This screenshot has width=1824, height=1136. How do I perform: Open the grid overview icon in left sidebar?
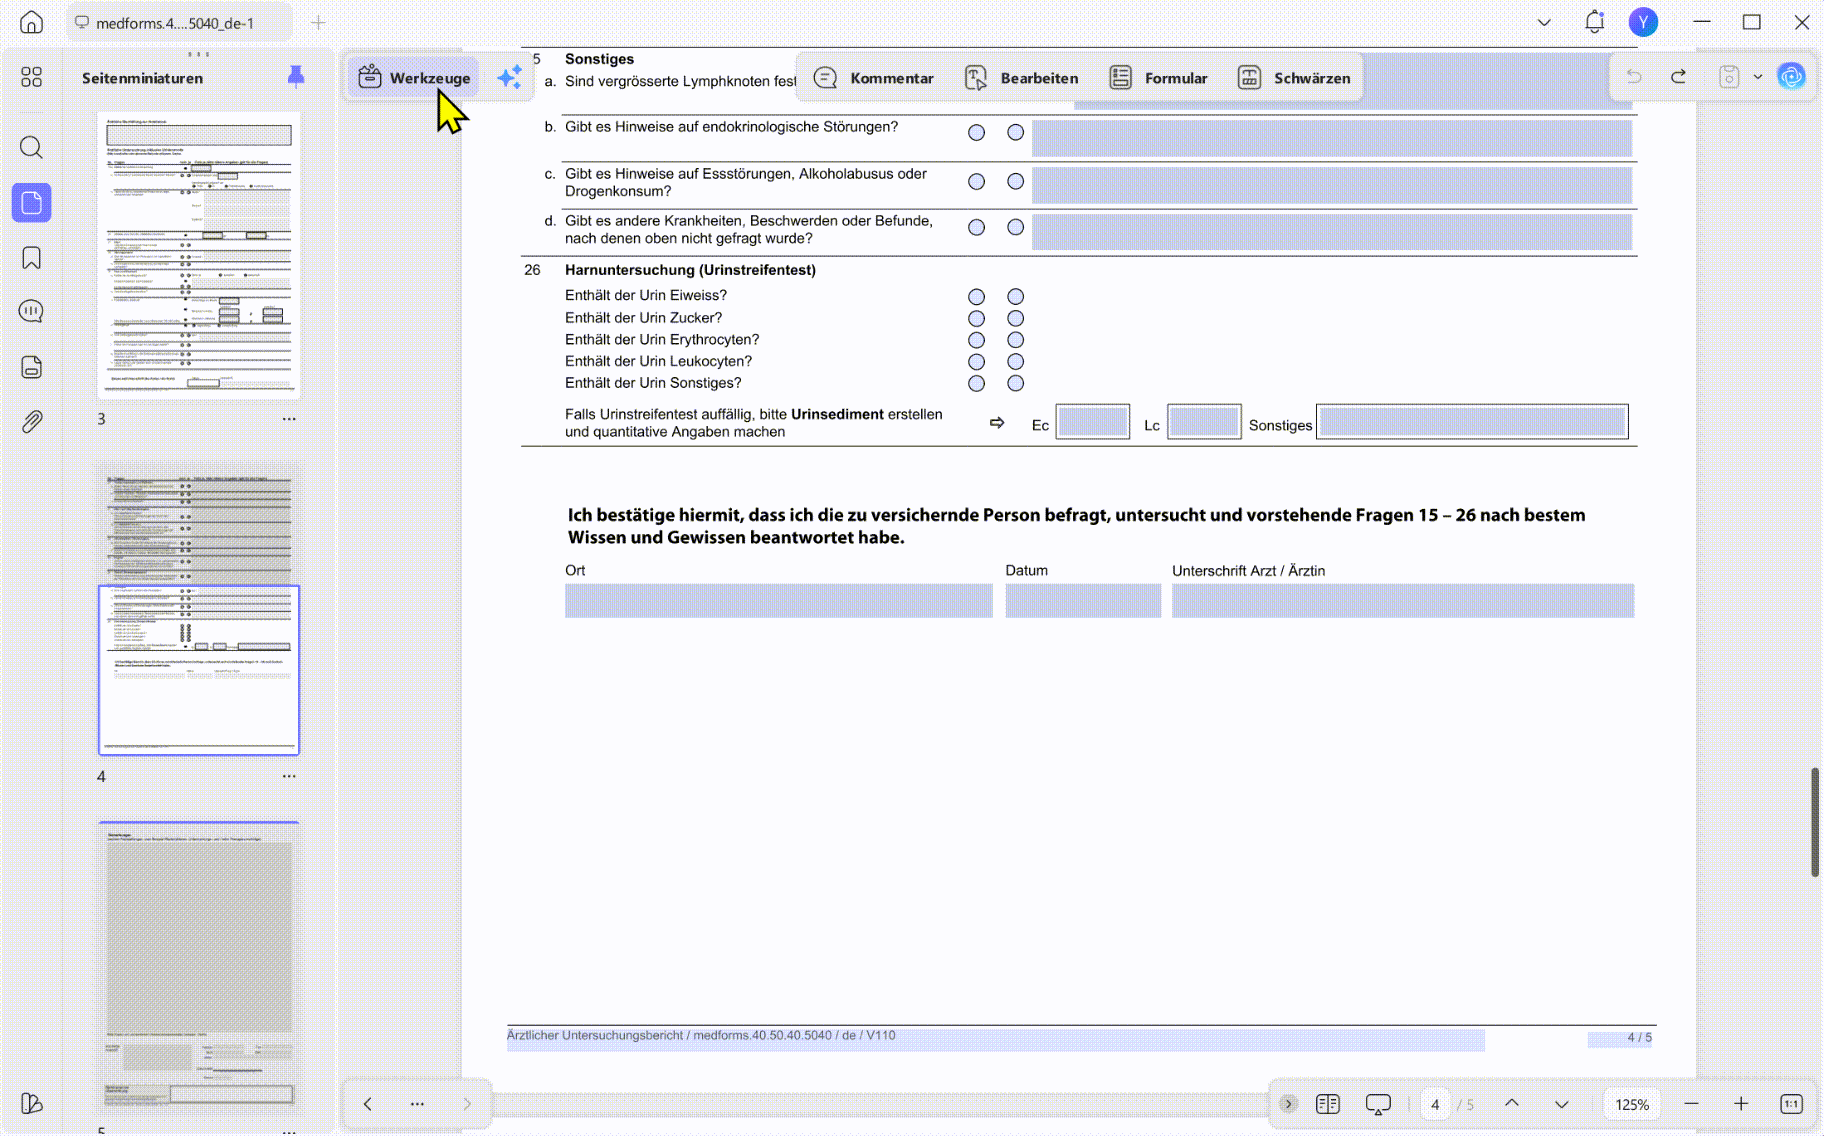click(32, 77)
